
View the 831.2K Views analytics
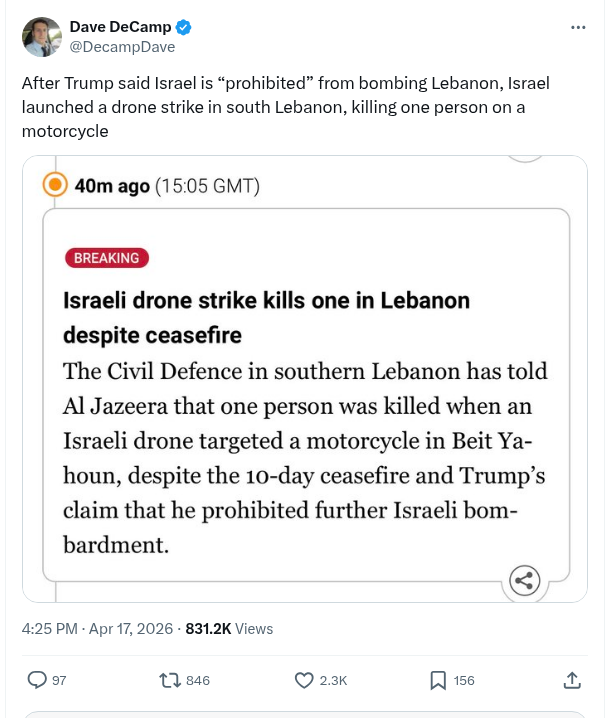[229, 629]
